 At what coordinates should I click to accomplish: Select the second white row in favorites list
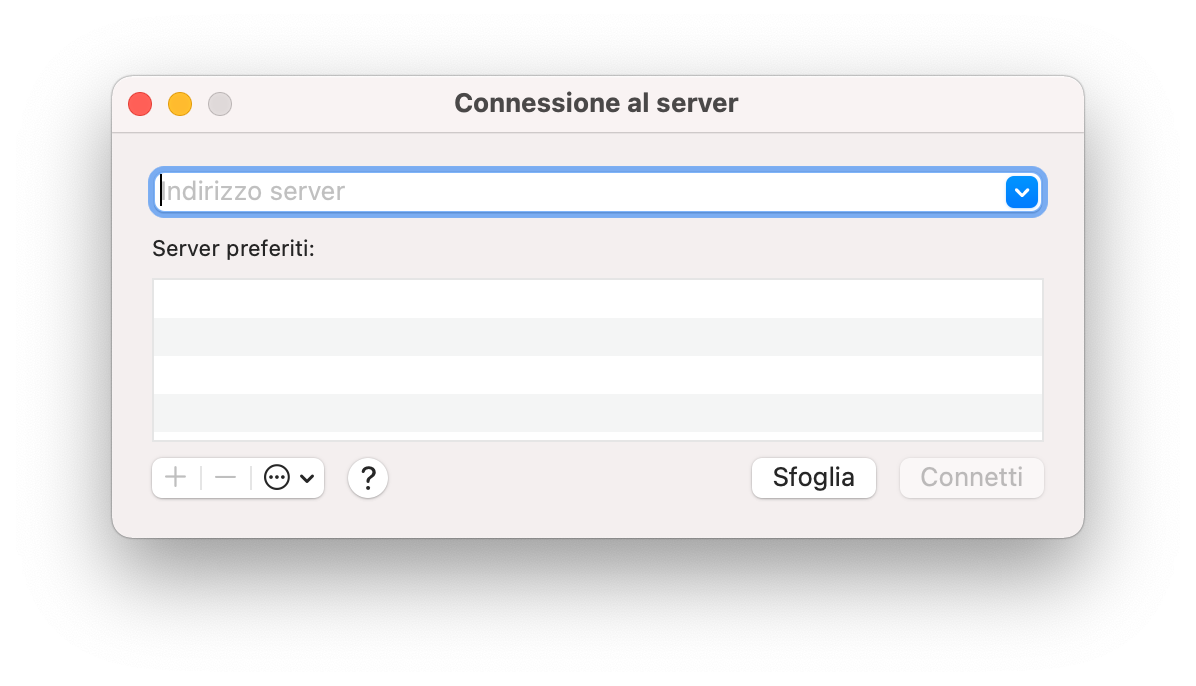pos(597,375)
